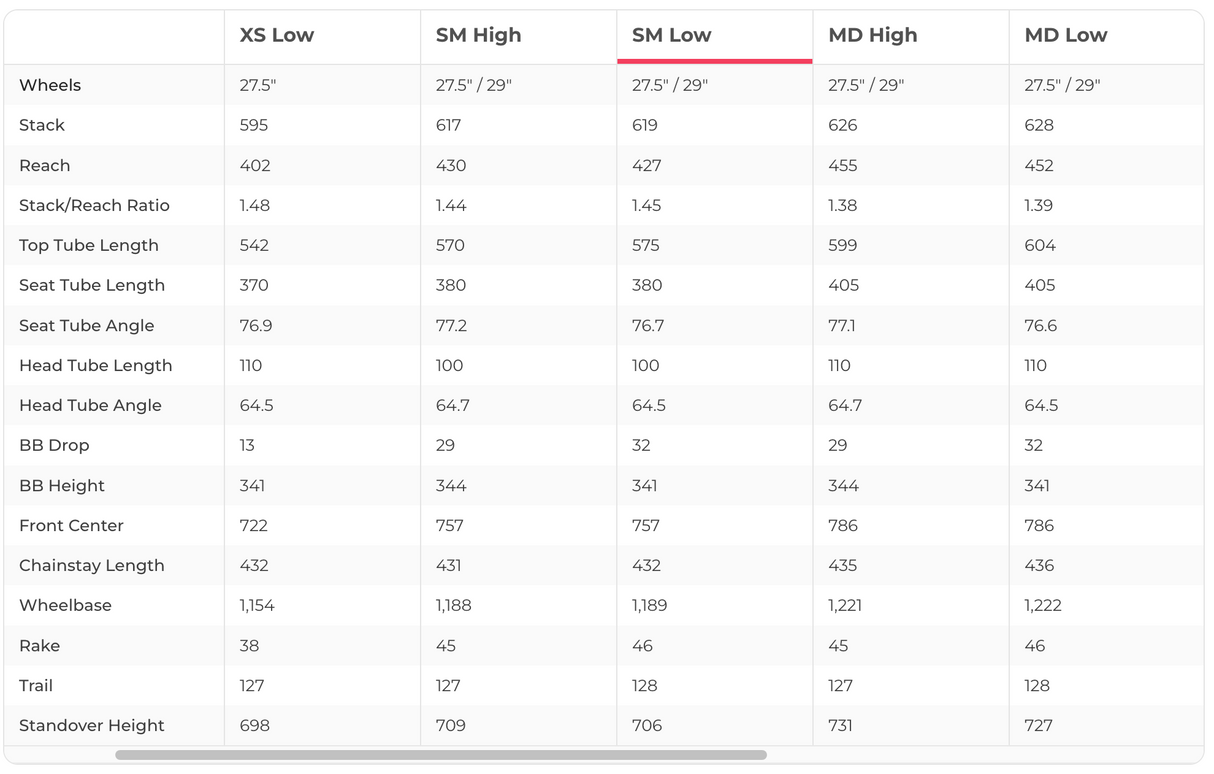The height and width of the screenshot is (774, 1214).
Task: Click the Stack/Reach Ratio row label
Action: tap(94, 205)
